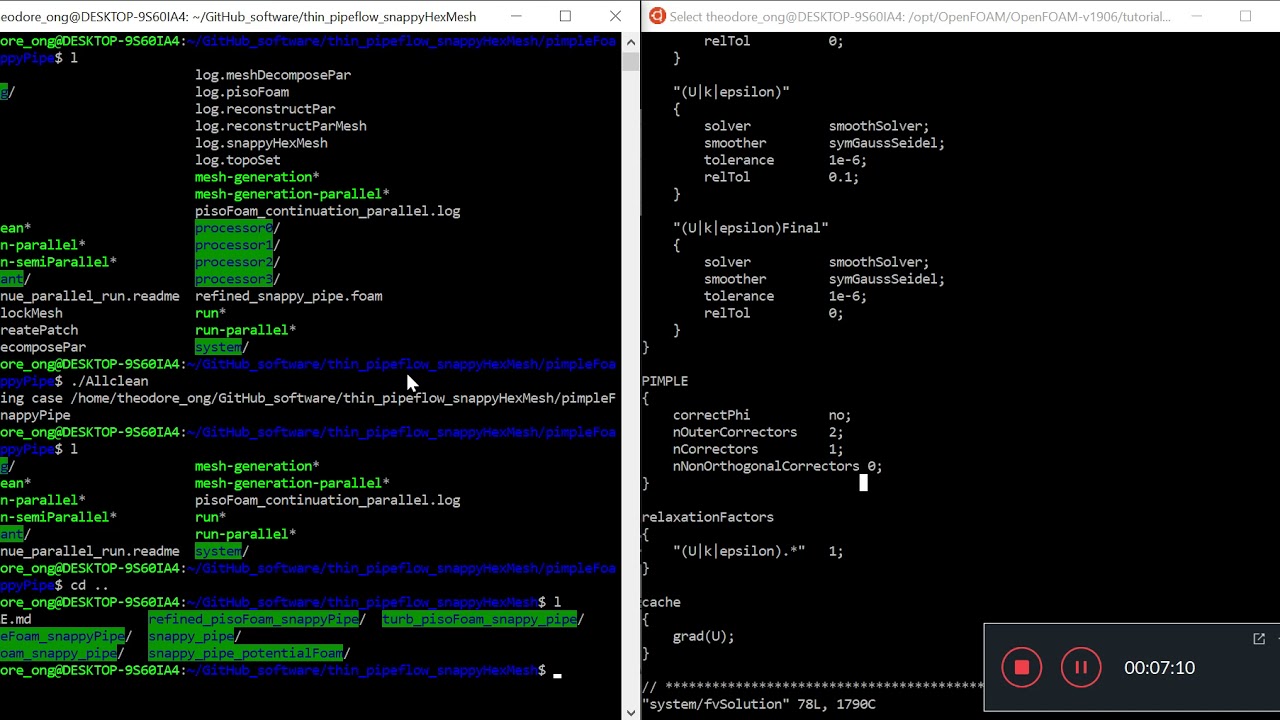Click left terminal scrollbar thumb
The image size is (1280, 720).
pos(630,60)
